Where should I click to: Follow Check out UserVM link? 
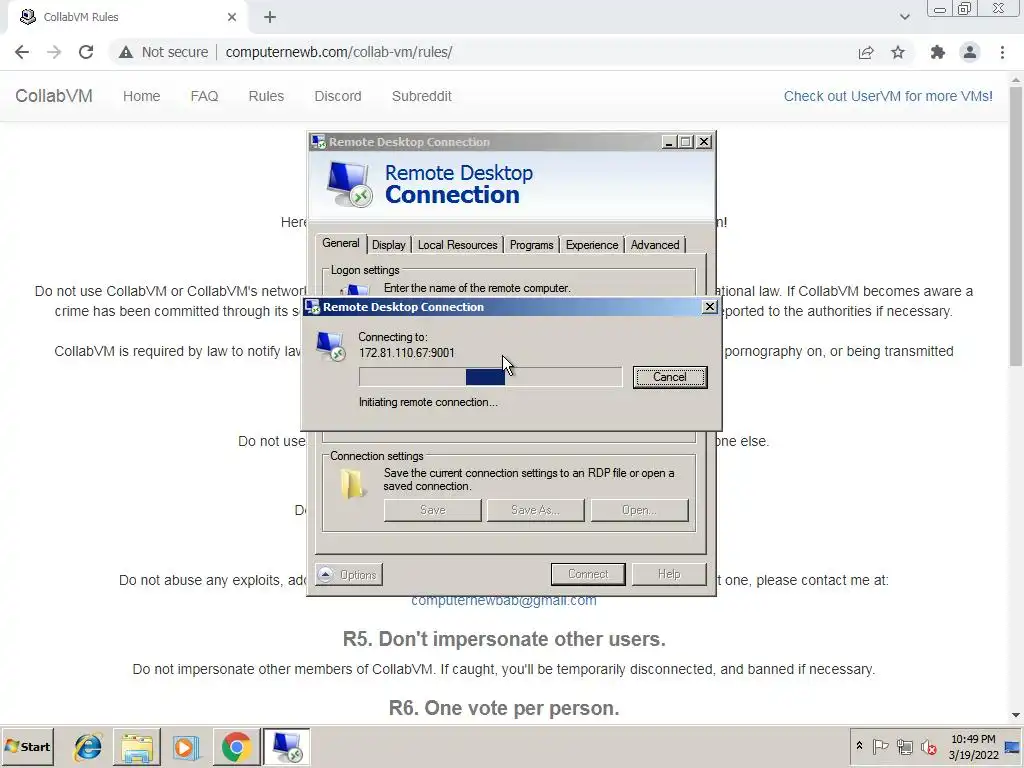pos(888,96)
